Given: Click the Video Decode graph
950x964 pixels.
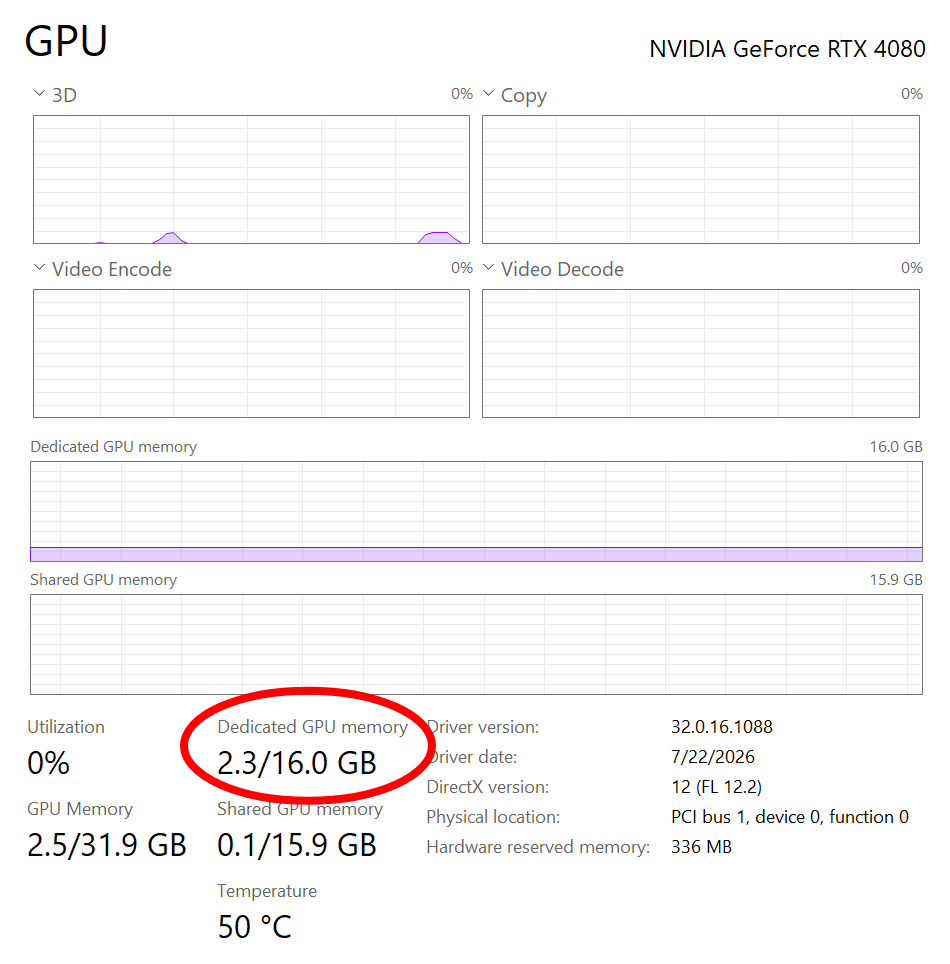Looking at the screenshot, I should (701, 354).
